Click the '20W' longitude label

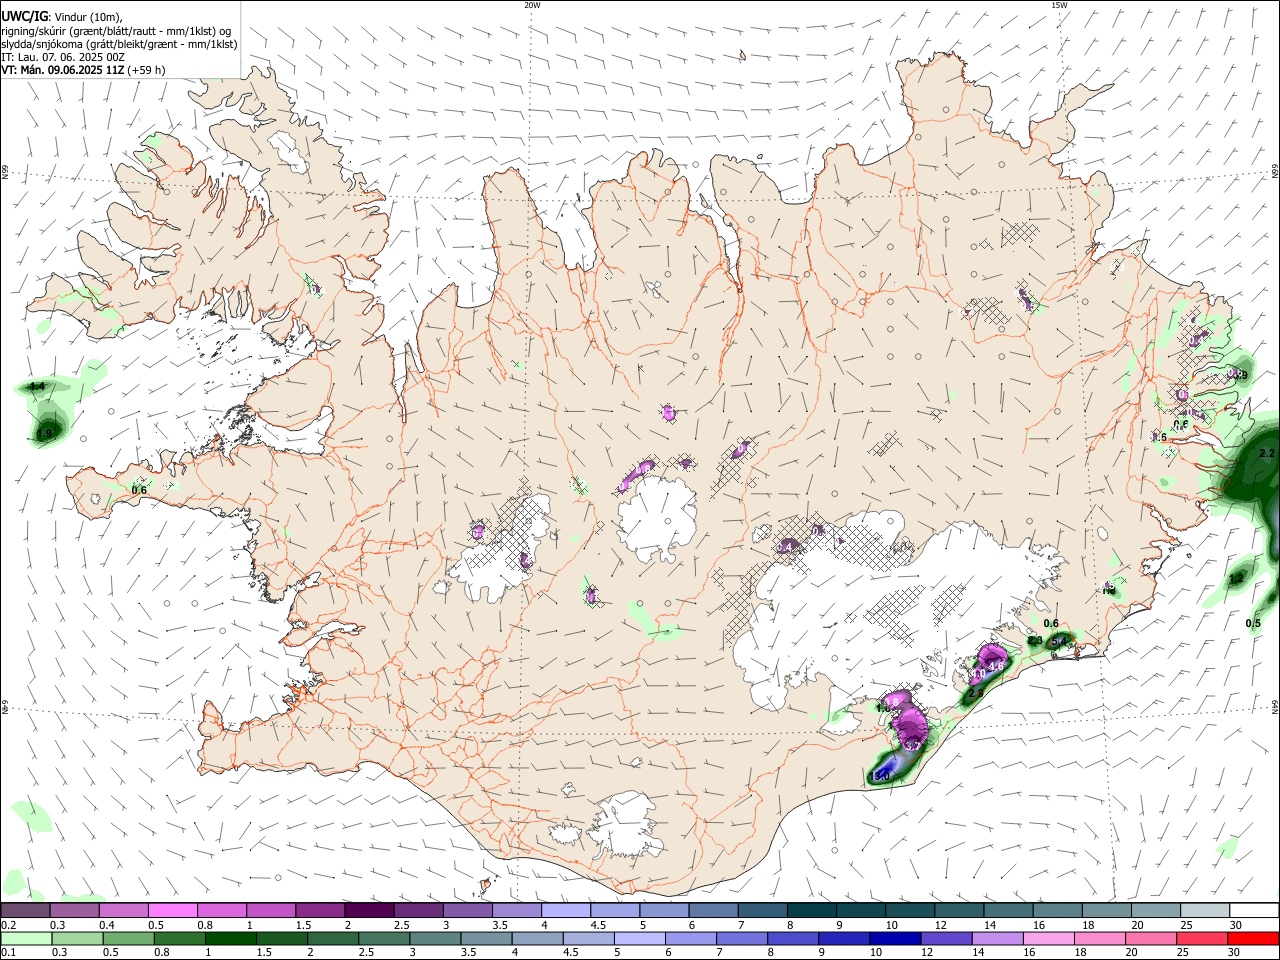click(533, 5)
